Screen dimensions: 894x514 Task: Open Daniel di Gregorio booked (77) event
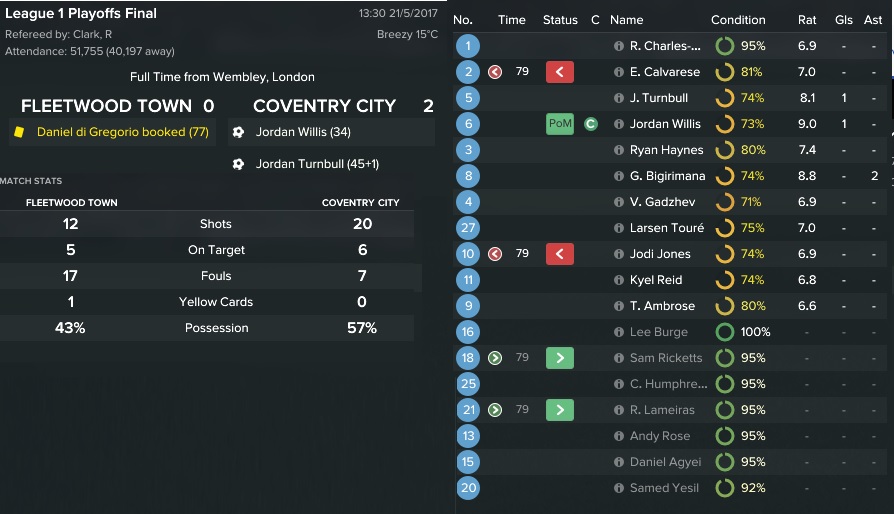122,132
